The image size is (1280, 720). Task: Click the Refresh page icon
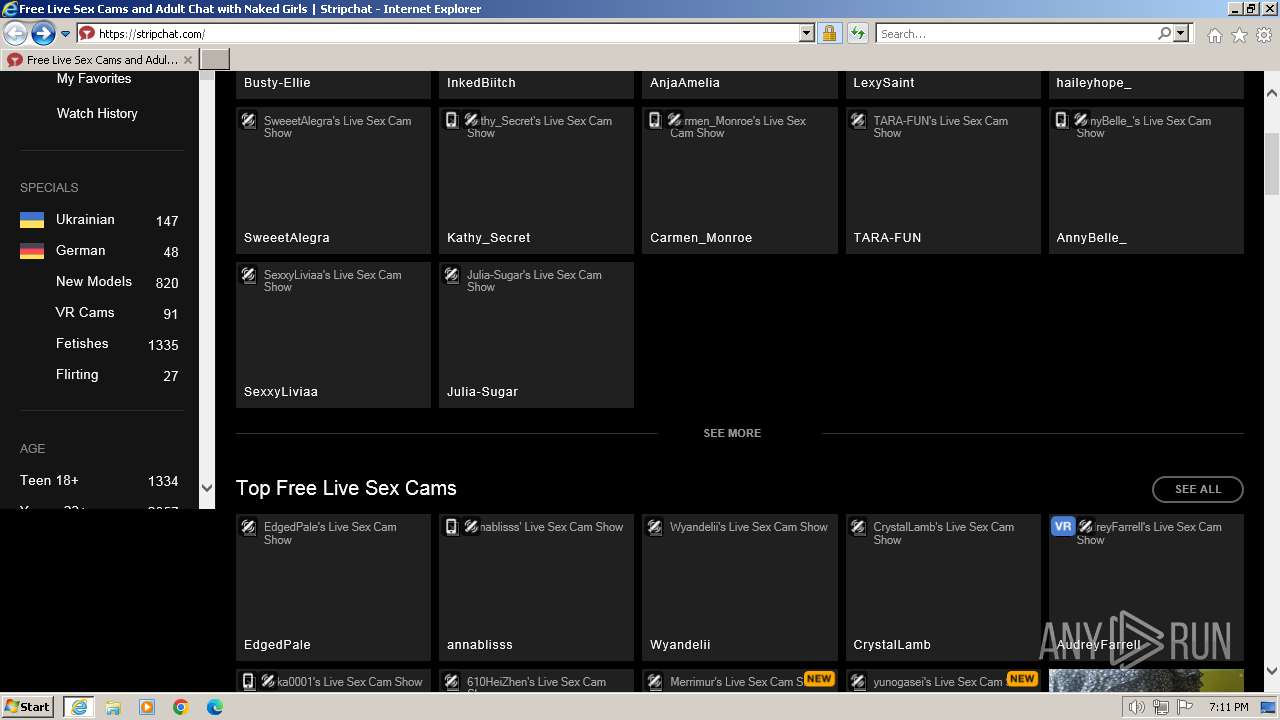pyautogui.click(x=857, y=33)
